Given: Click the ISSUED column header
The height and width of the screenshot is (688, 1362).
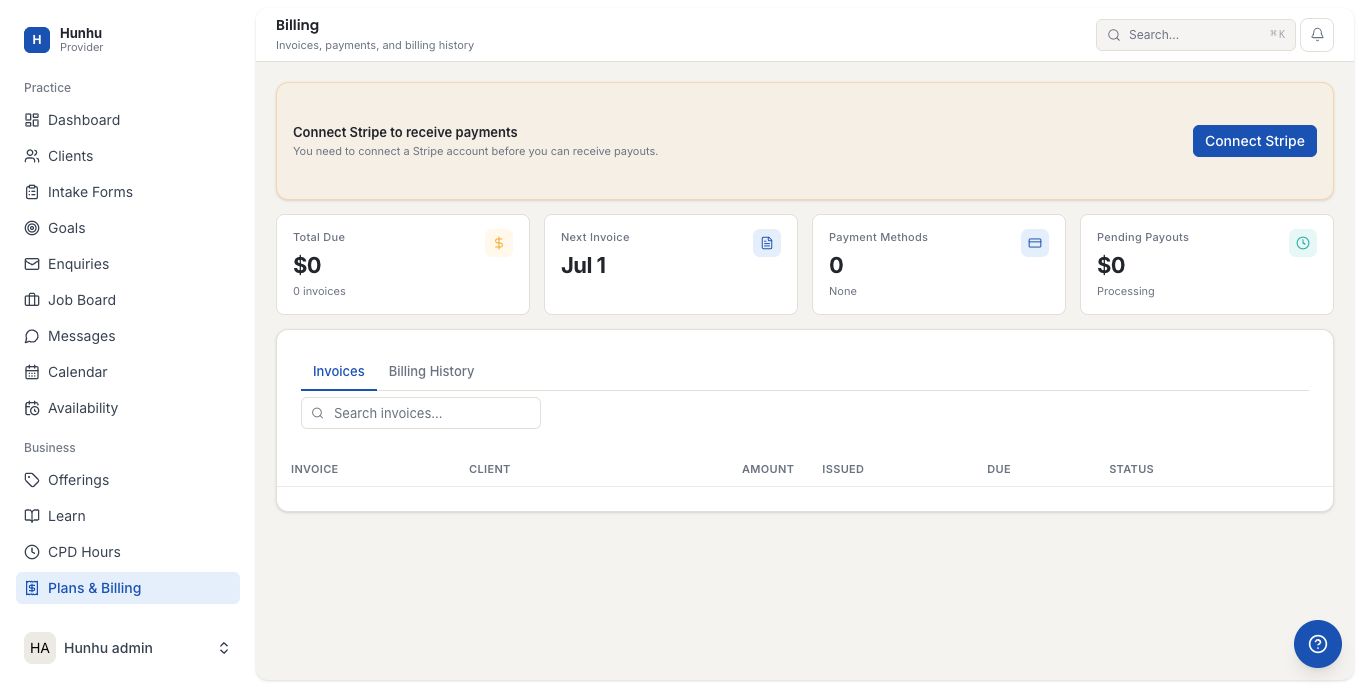Looking at the screenshot, I should click(843, 469).
